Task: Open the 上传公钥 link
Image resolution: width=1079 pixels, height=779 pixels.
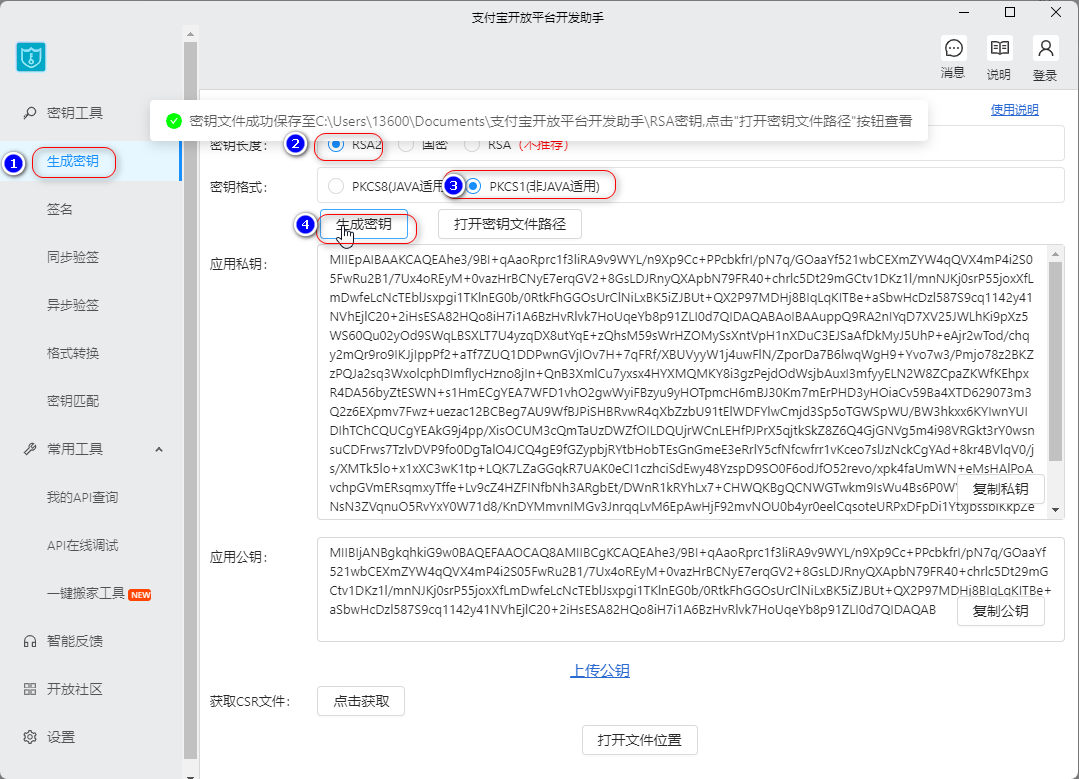Action: coord(600,670)
